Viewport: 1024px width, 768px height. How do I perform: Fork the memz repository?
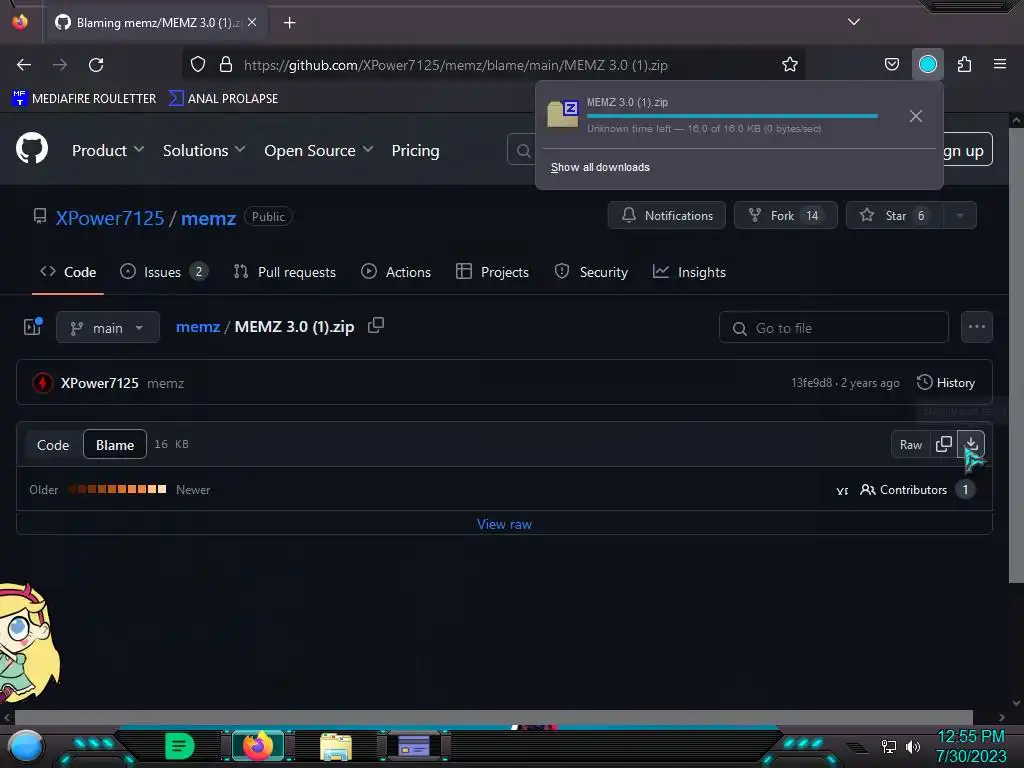pos(786,216)
